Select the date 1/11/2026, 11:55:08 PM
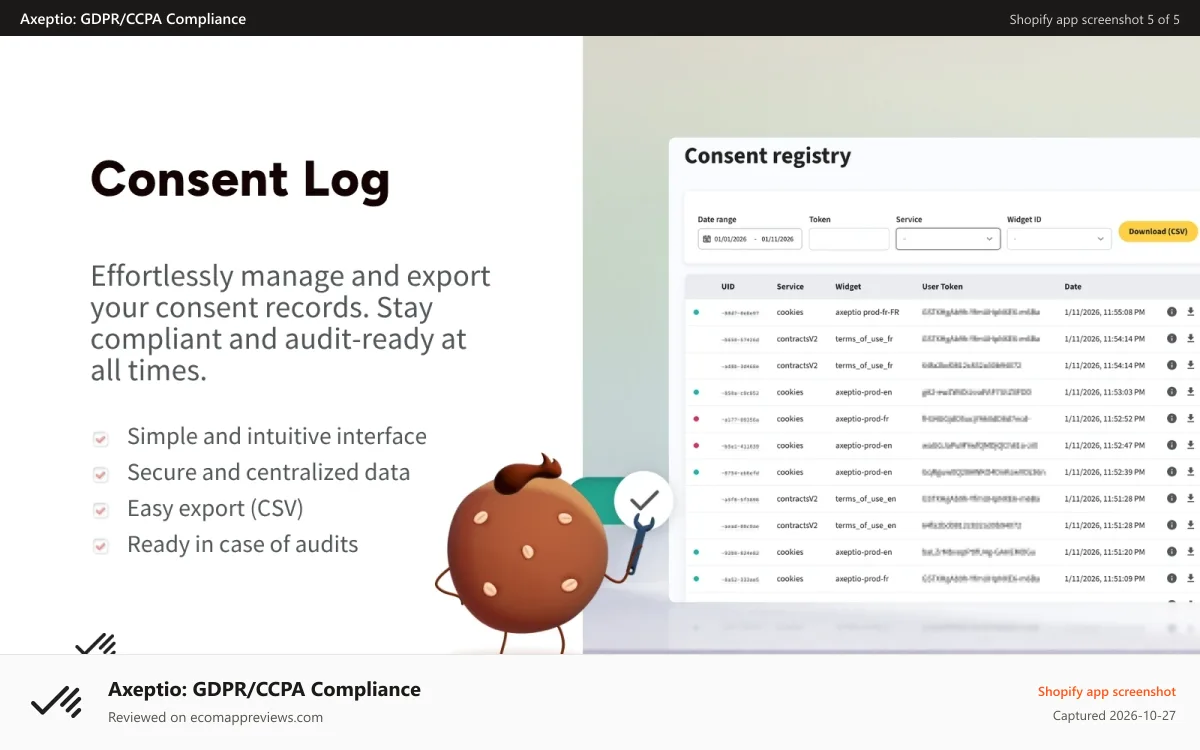 click(1105, 312)
